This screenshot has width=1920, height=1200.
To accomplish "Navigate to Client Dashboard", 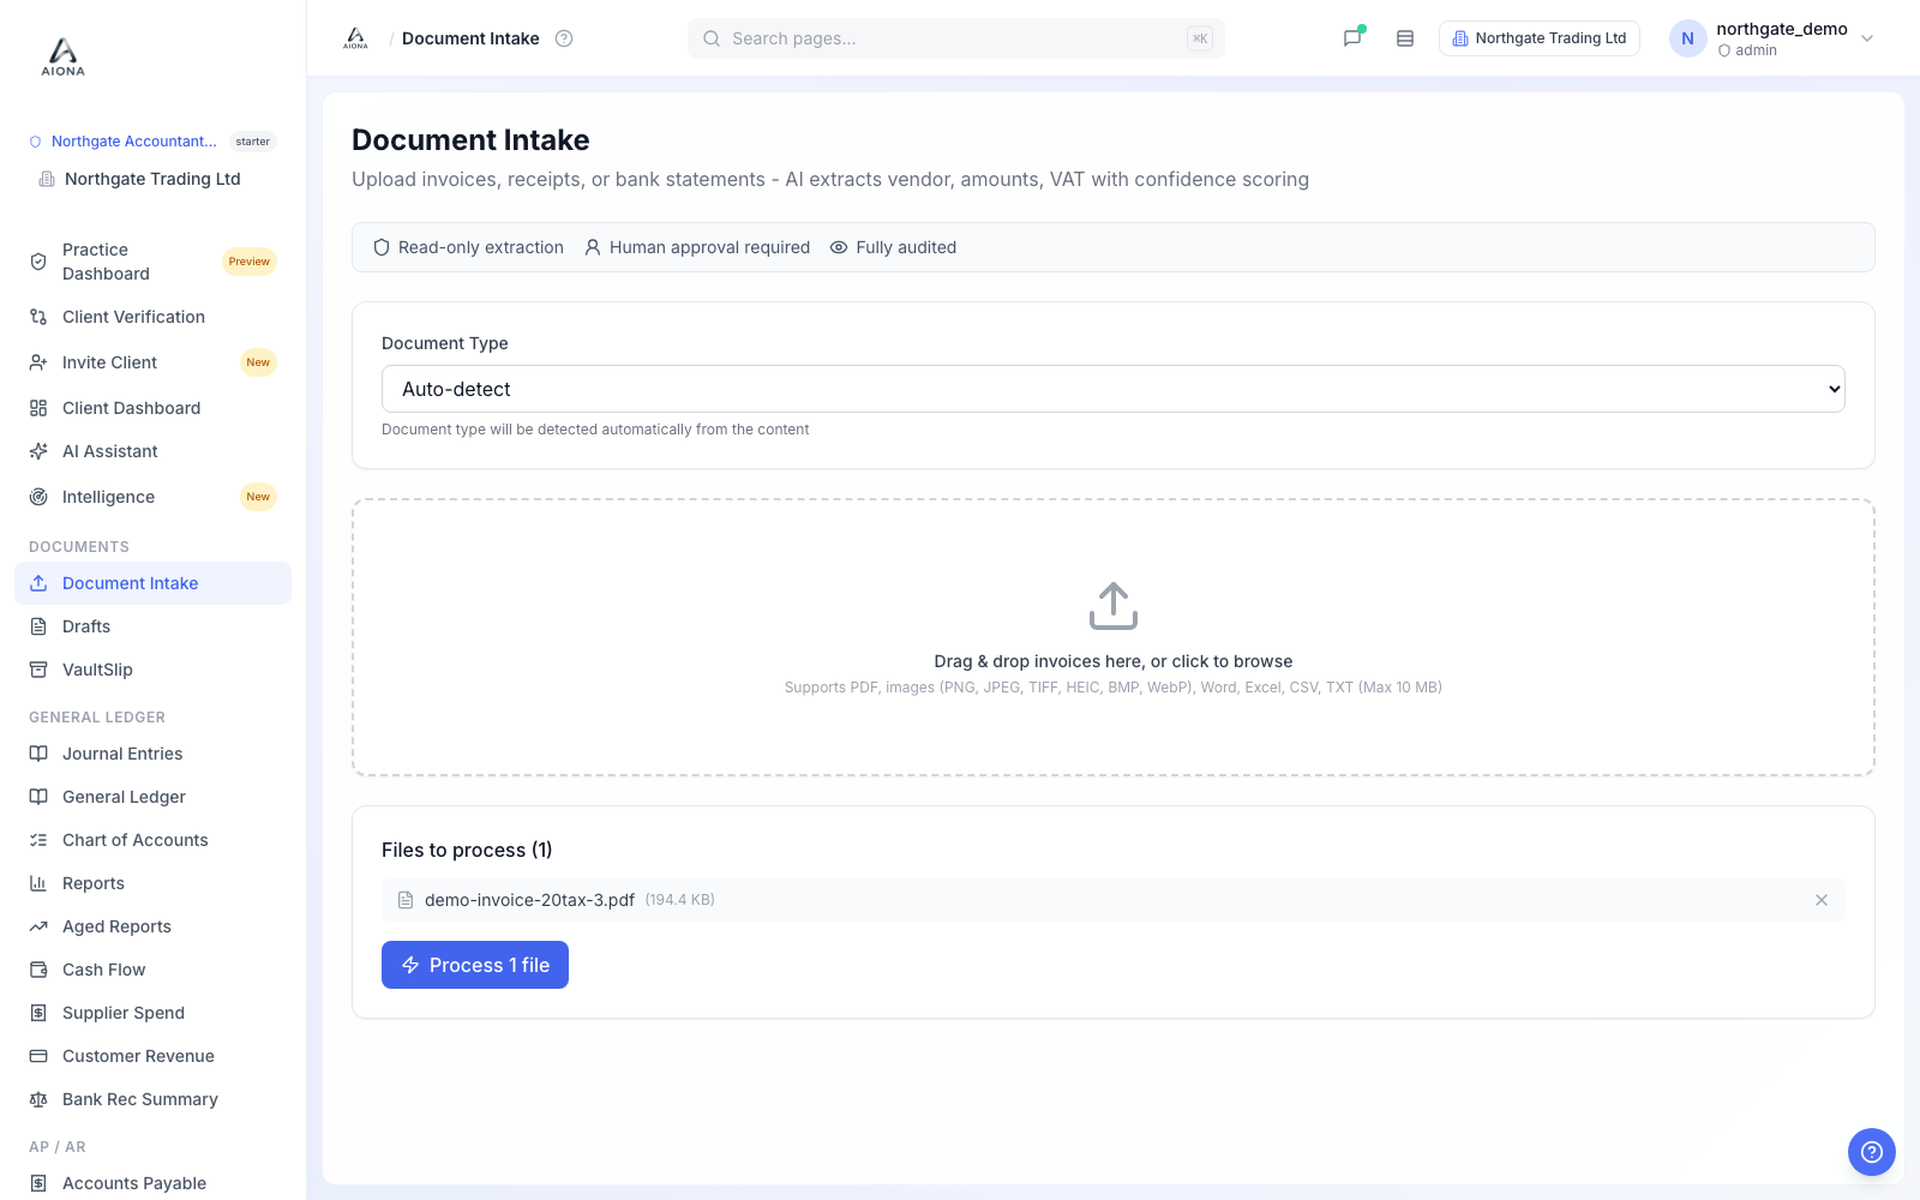I will click(x=152, y=408).
